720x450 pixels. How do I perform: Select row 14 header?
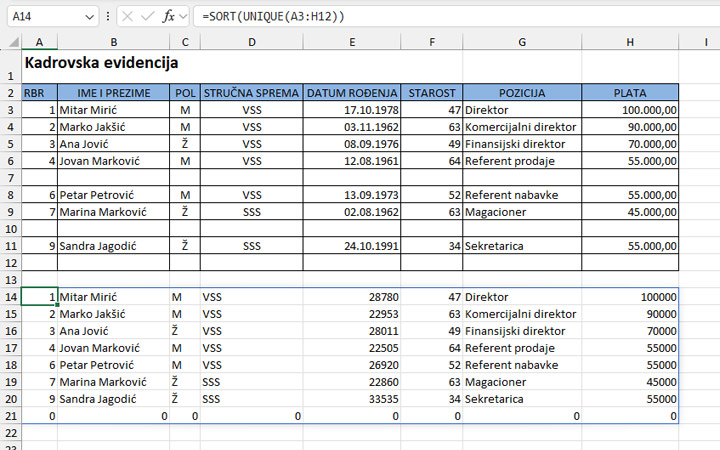pos(10,297)
